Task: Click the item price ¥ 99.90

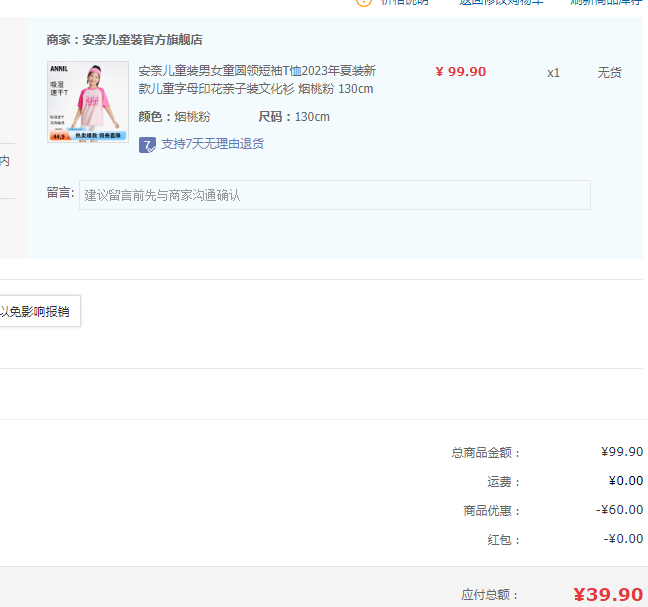Action: point(461,72)
